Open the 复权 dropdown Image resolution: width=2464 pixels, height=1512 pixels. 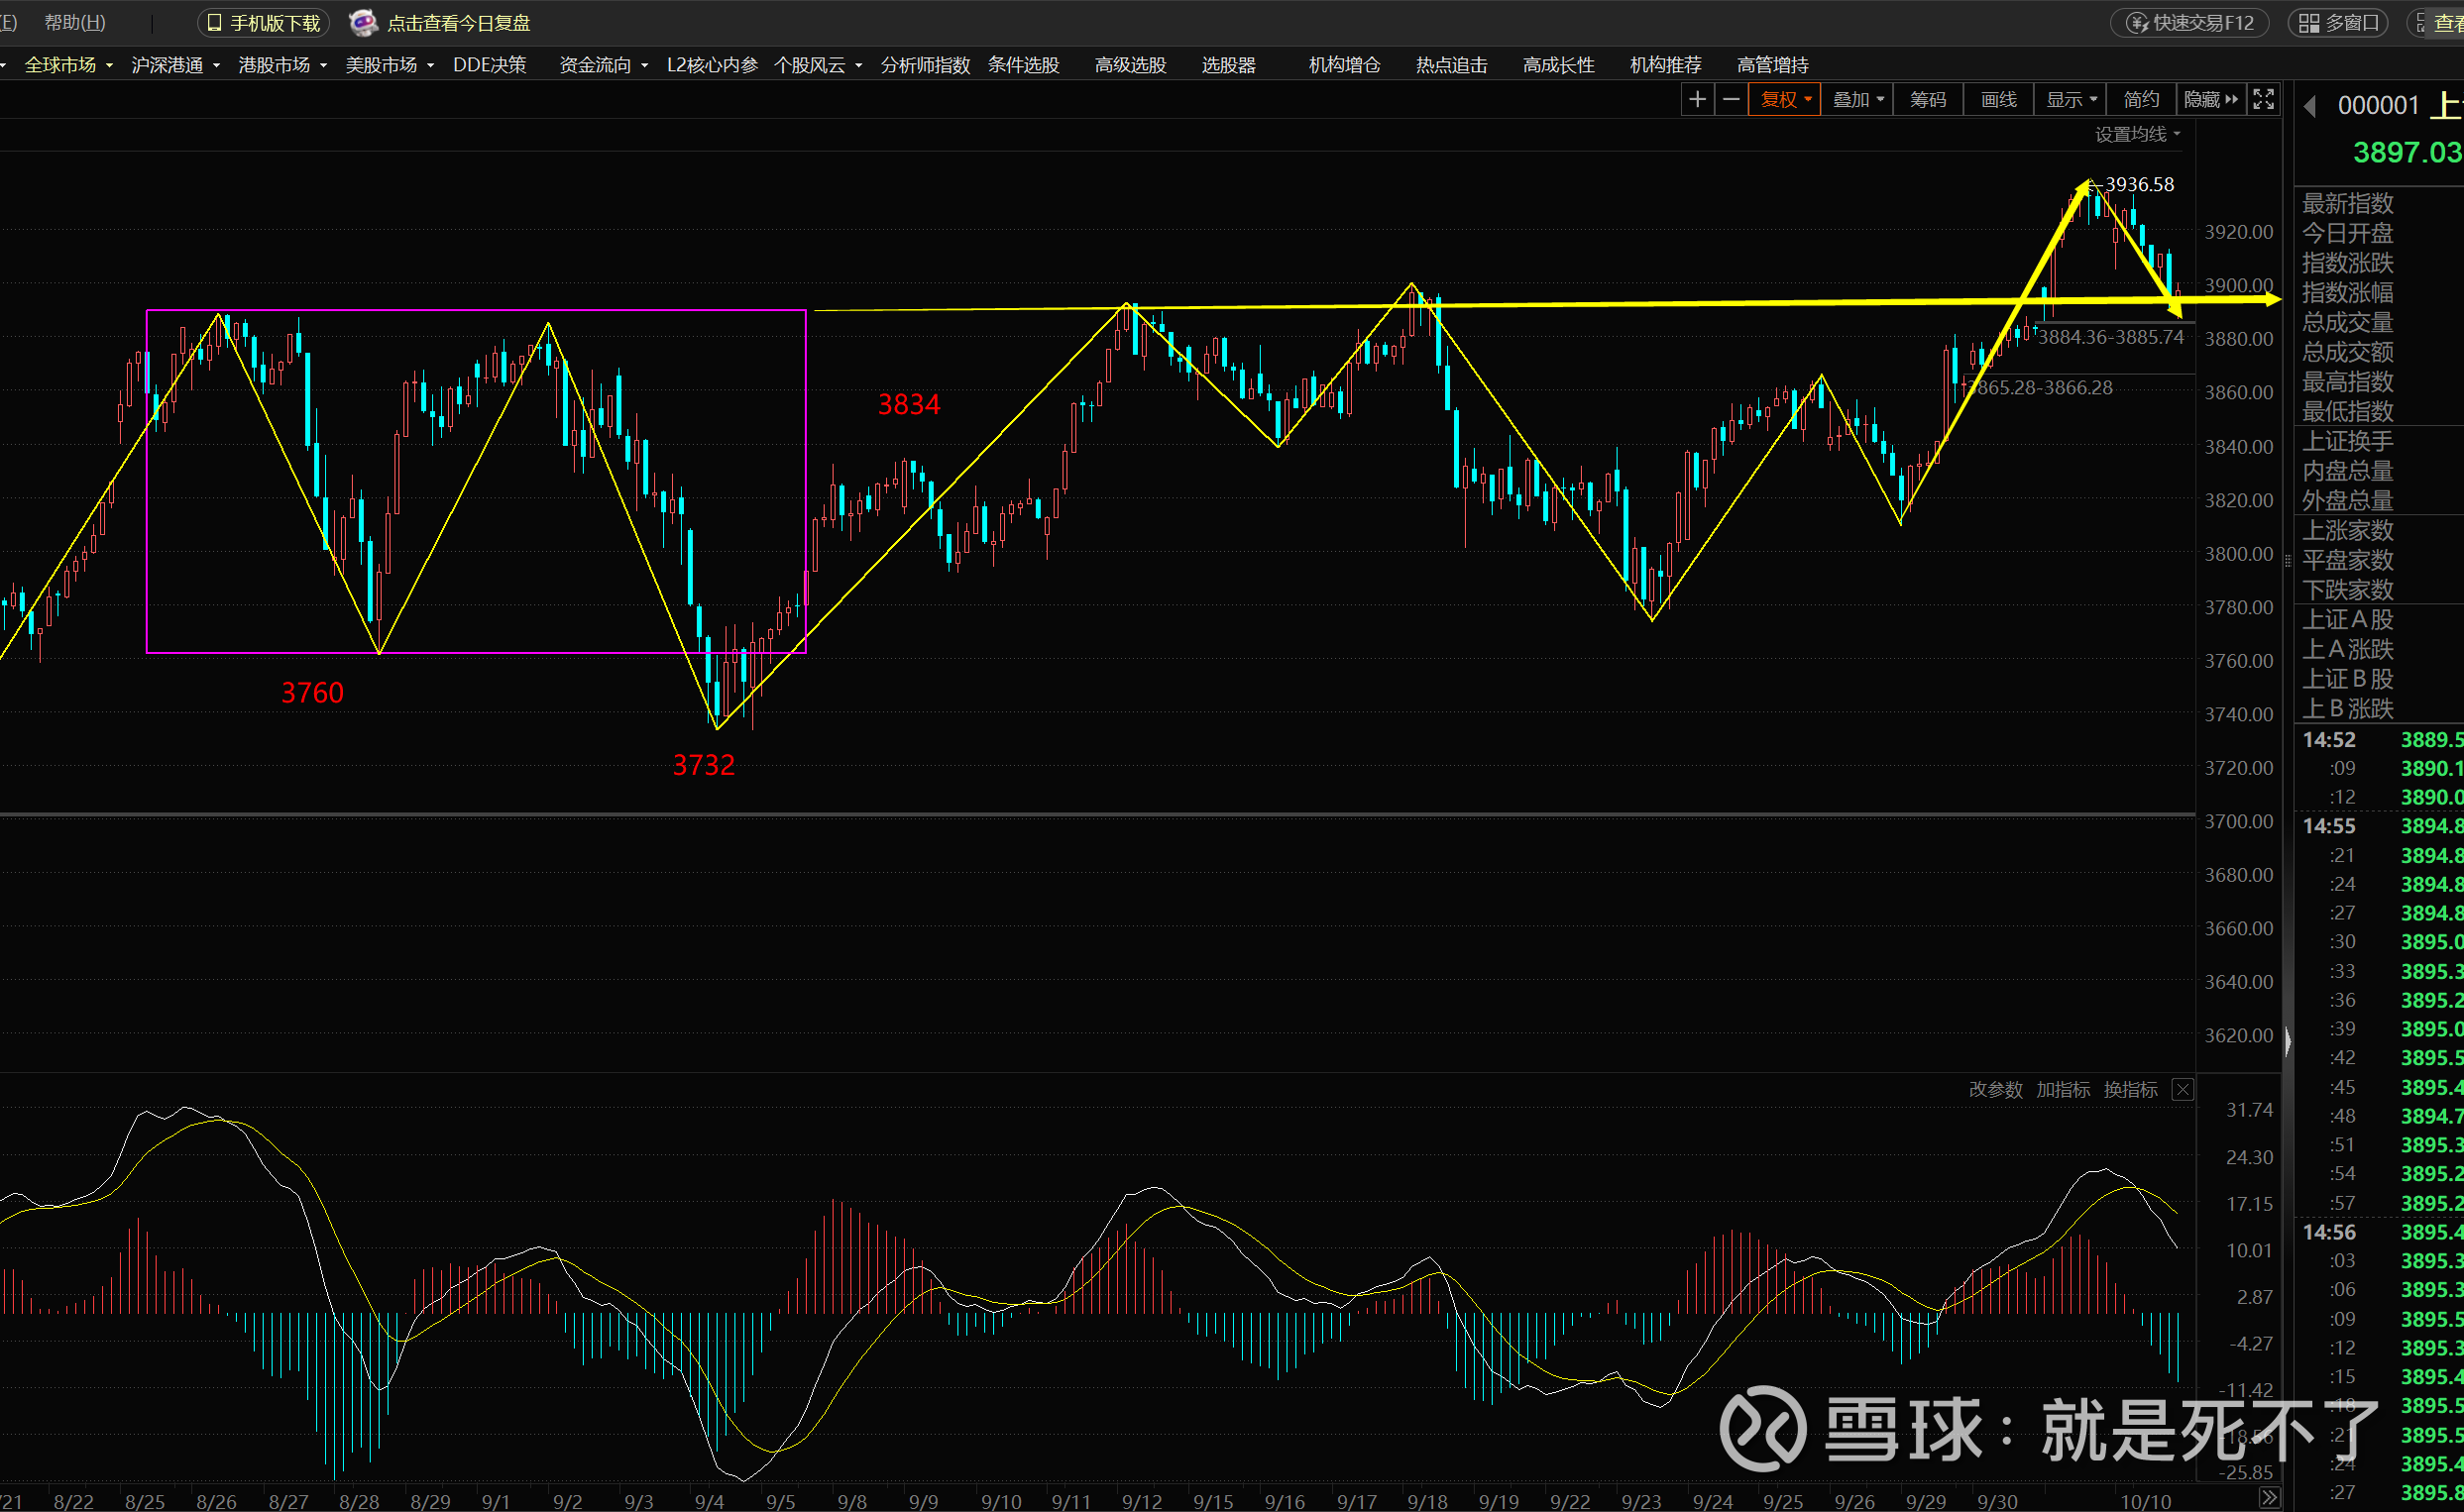click(1784, 99)
